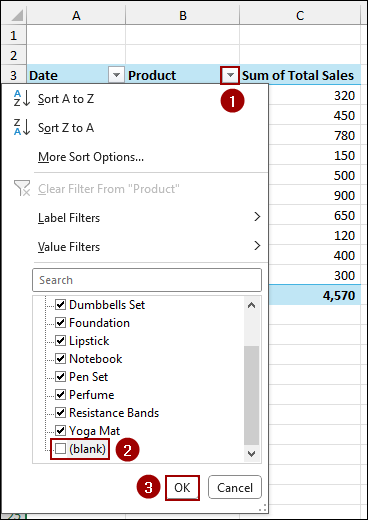Select row 2 header
368x520 pixels.
pyautogui.click(x=13, y=55)
